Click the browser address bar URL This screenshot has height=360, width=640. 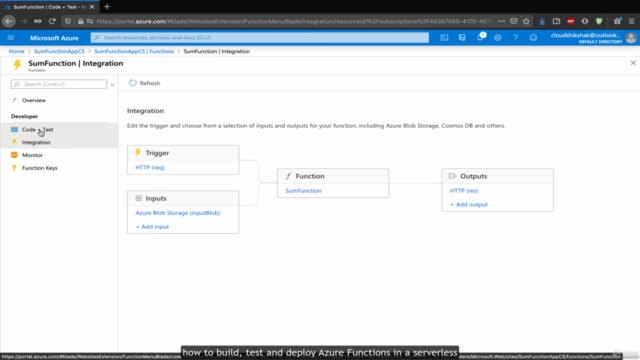(x=294, y=21)
